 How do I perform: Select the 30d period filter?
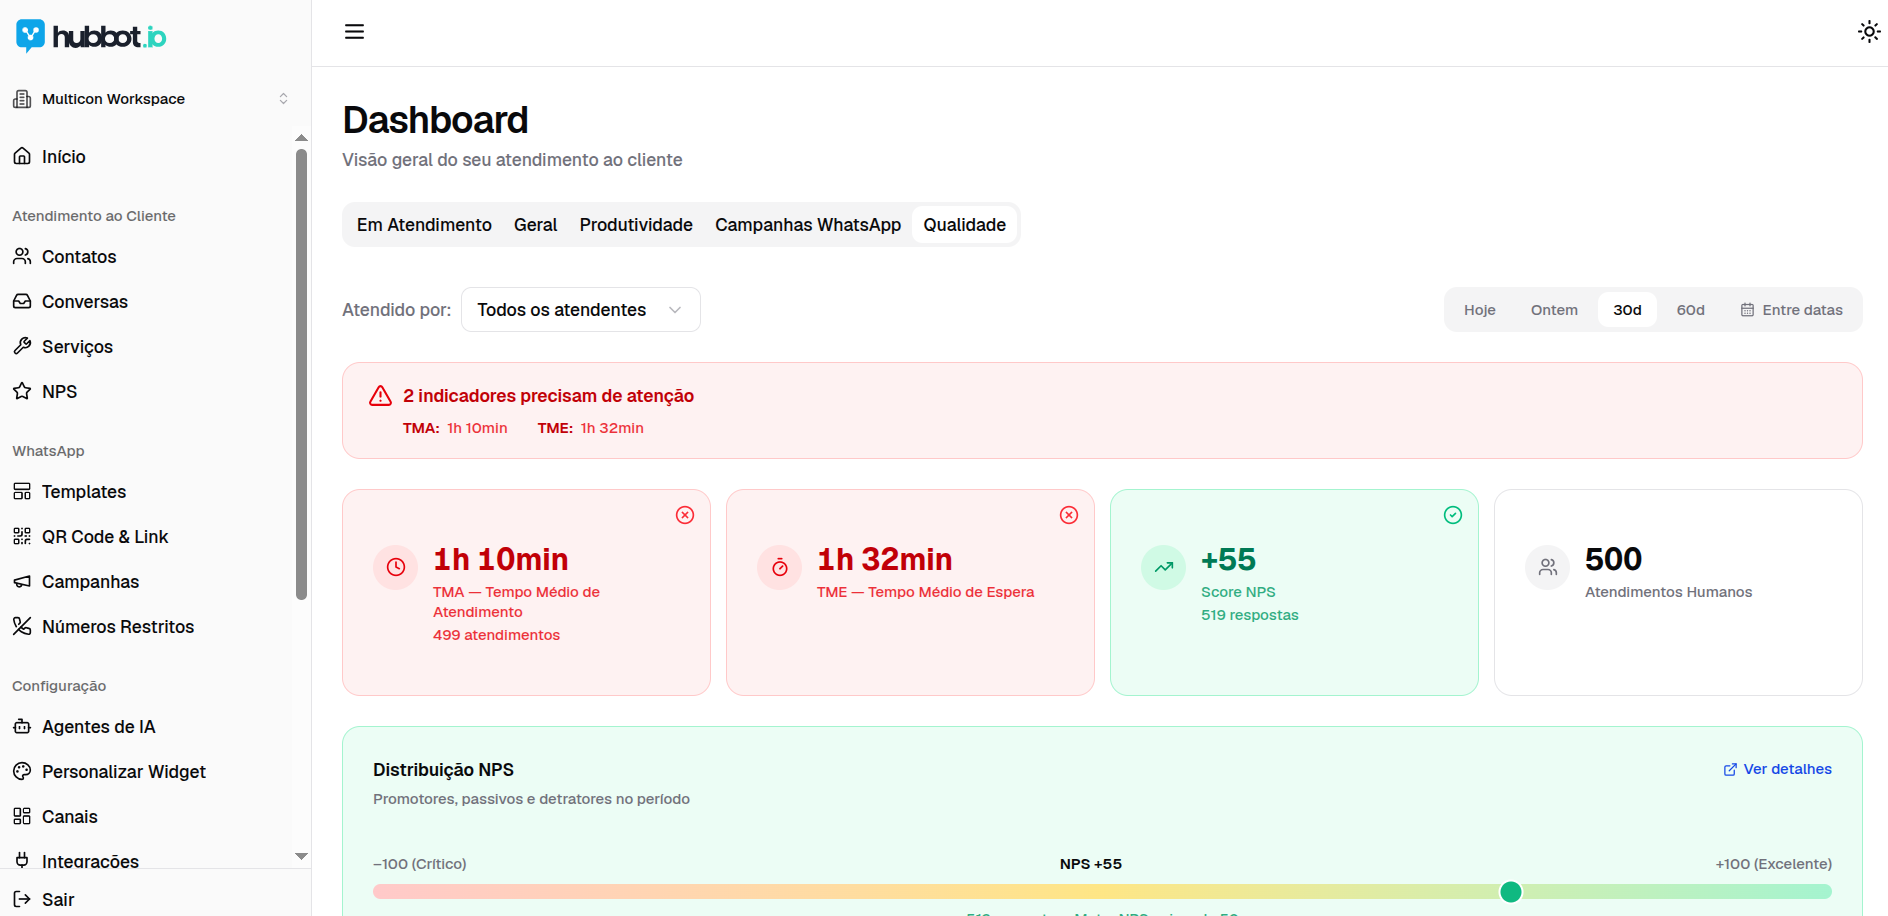point(1627,310)
